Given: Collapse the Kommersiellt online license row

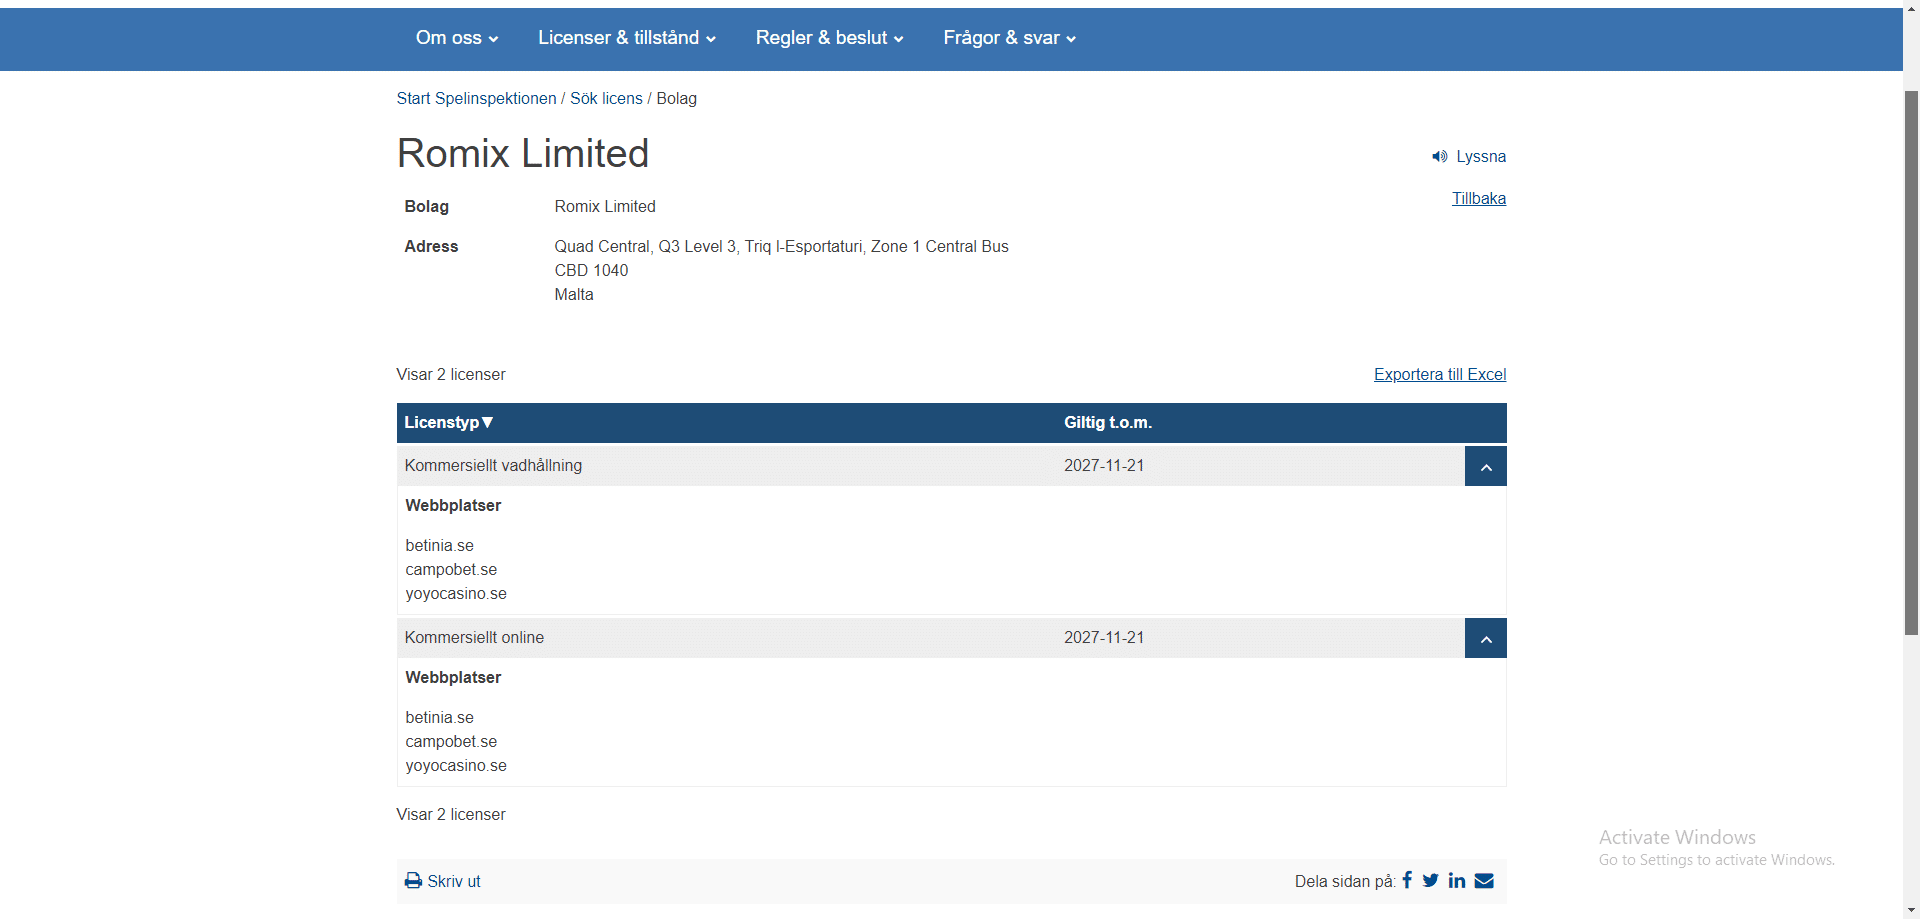Looking at the screenshot, I should 1485,639.
